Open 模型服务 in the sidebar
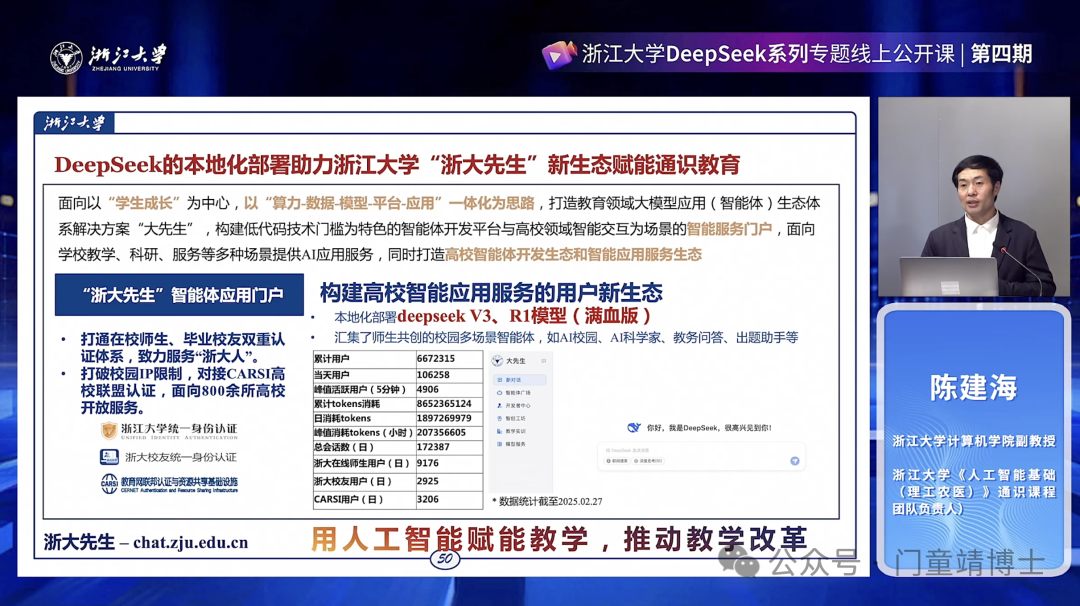The width and height of the screenshot is (1080, 606). (x=511, y=444)
